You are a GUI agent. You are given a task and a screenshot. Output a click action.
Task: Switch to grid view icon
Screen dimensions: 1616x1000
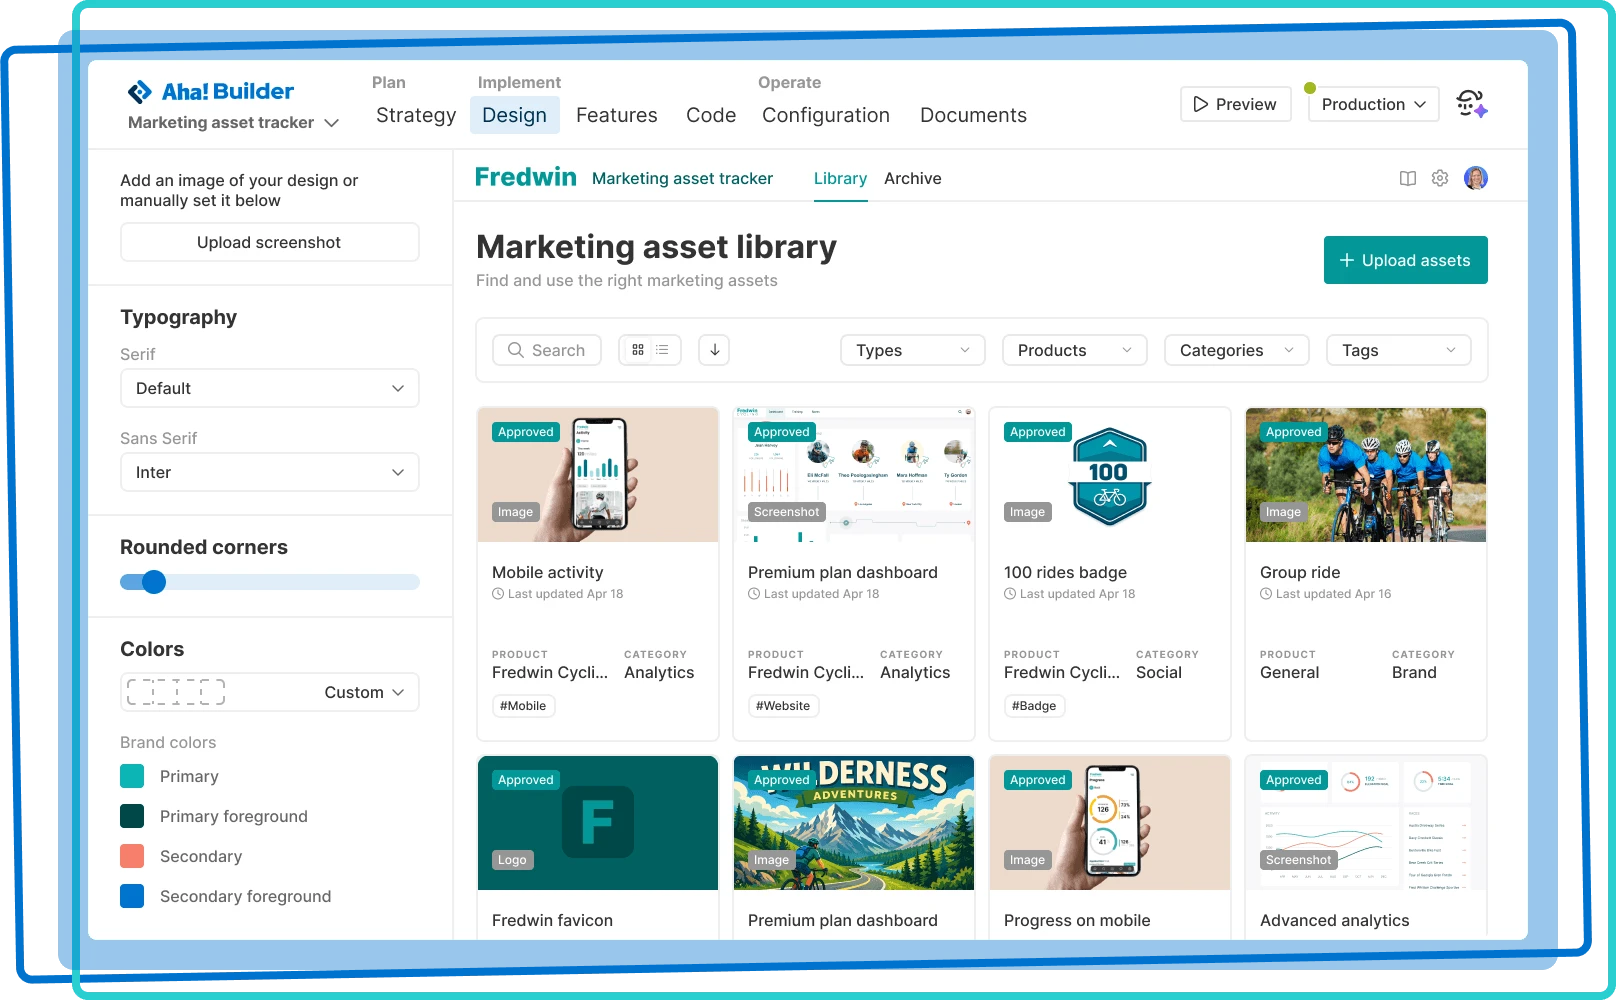[638, 350]
